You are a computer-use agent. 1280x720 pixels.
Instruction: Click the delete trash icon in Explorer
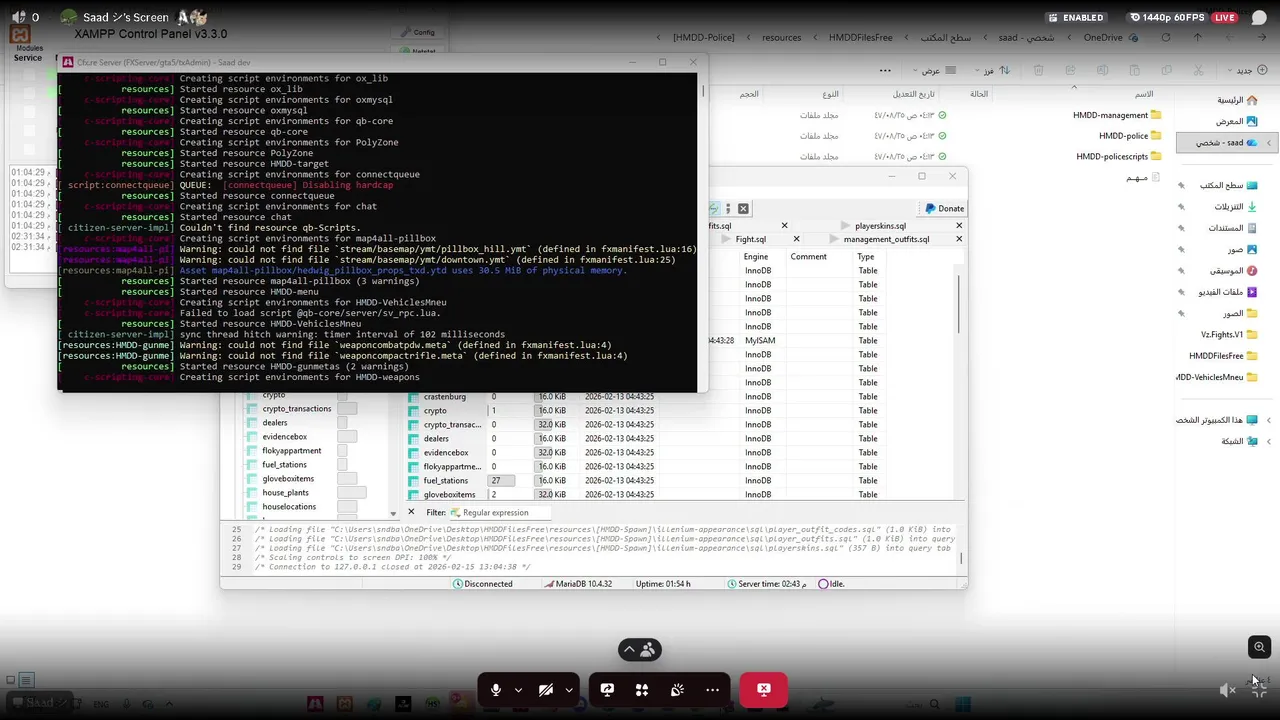[1039, 70]
